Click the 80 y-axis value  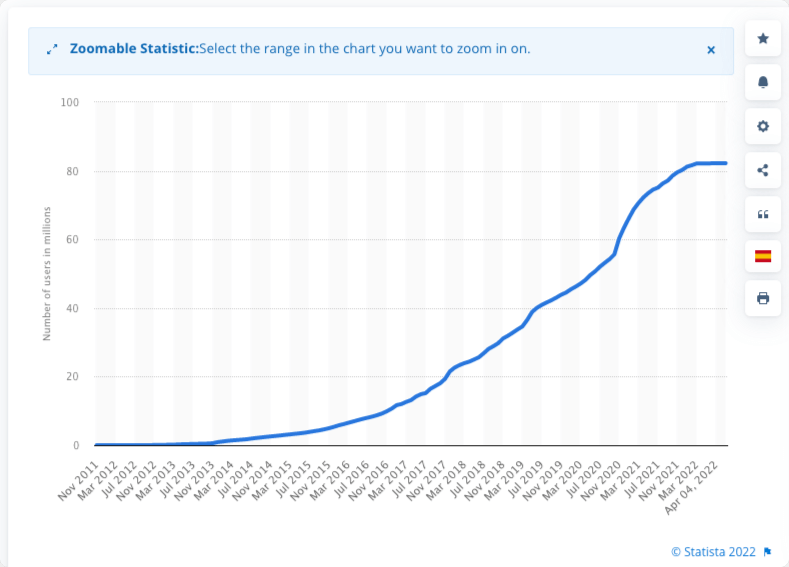click(72, 172)
